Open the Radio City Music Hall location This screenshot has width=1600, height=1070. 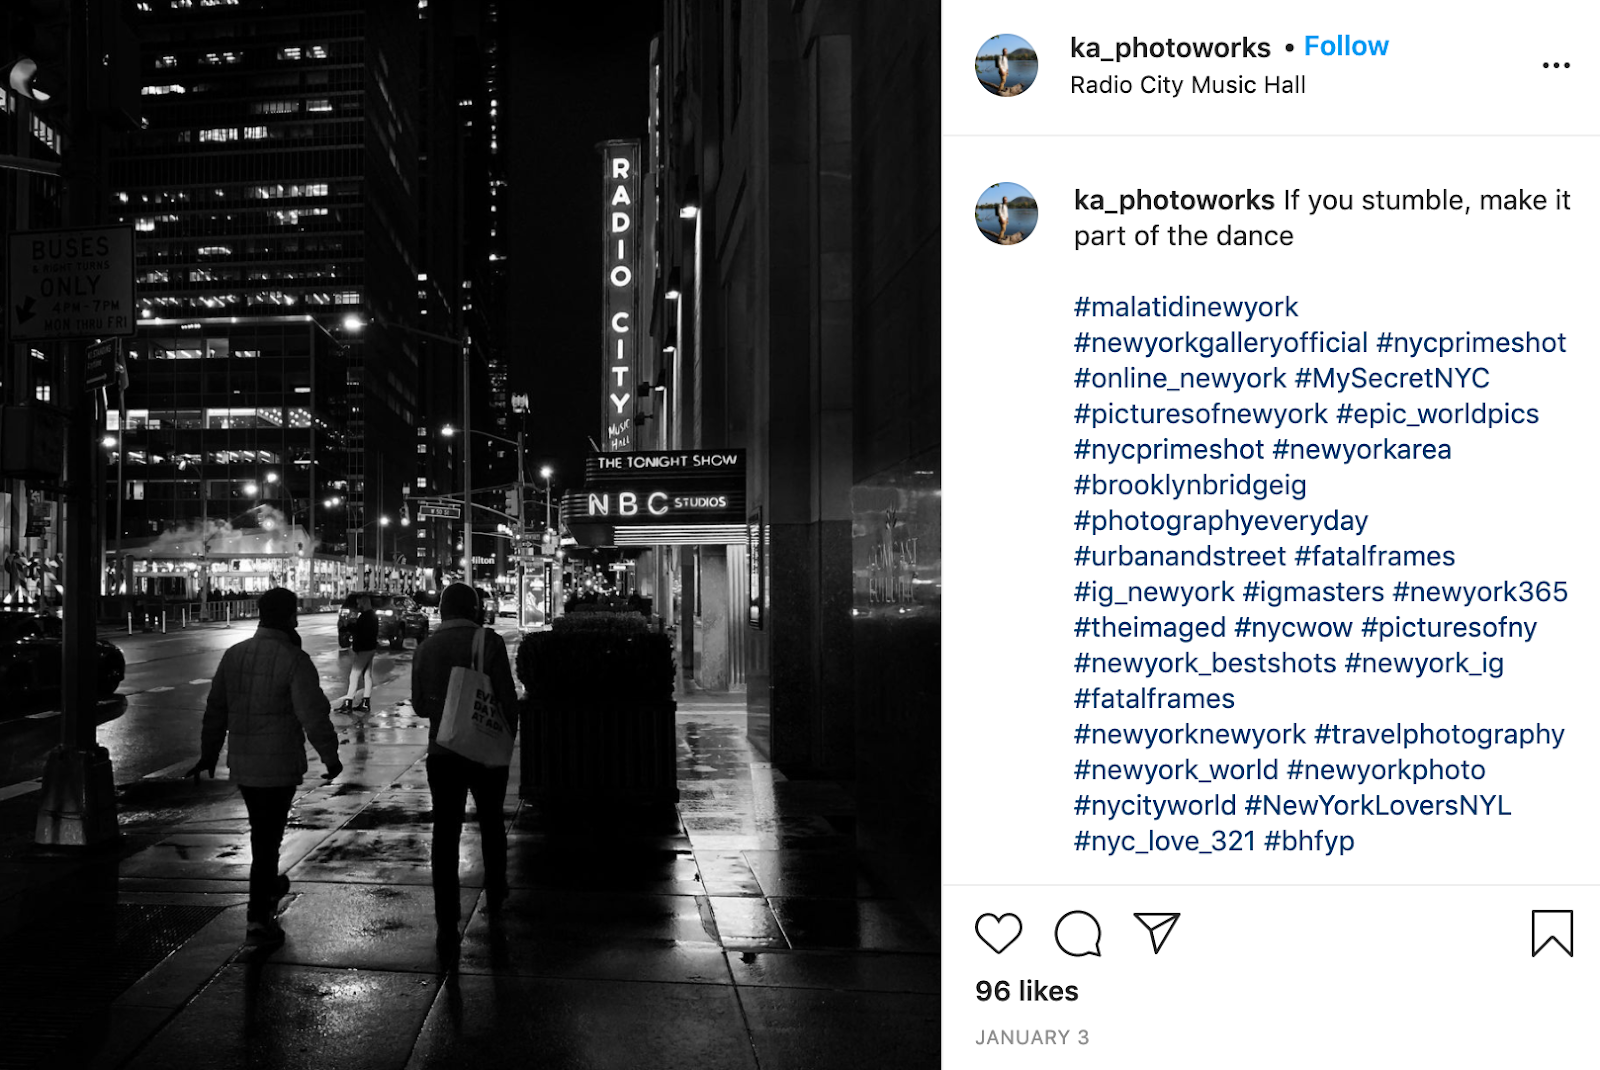pos(1188,85)
